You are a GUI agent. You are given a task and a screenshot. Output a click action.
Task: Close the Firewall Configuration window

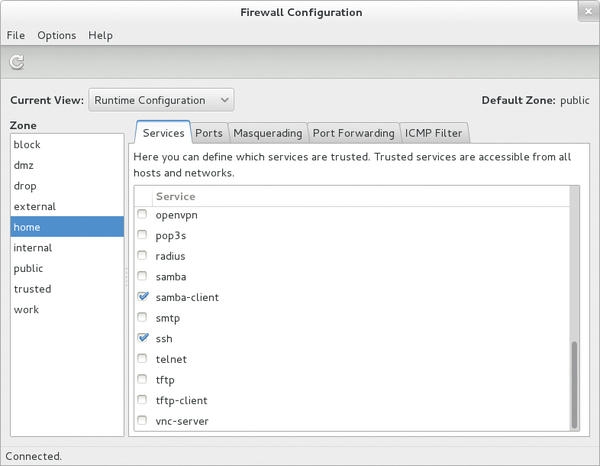[588, 11]
